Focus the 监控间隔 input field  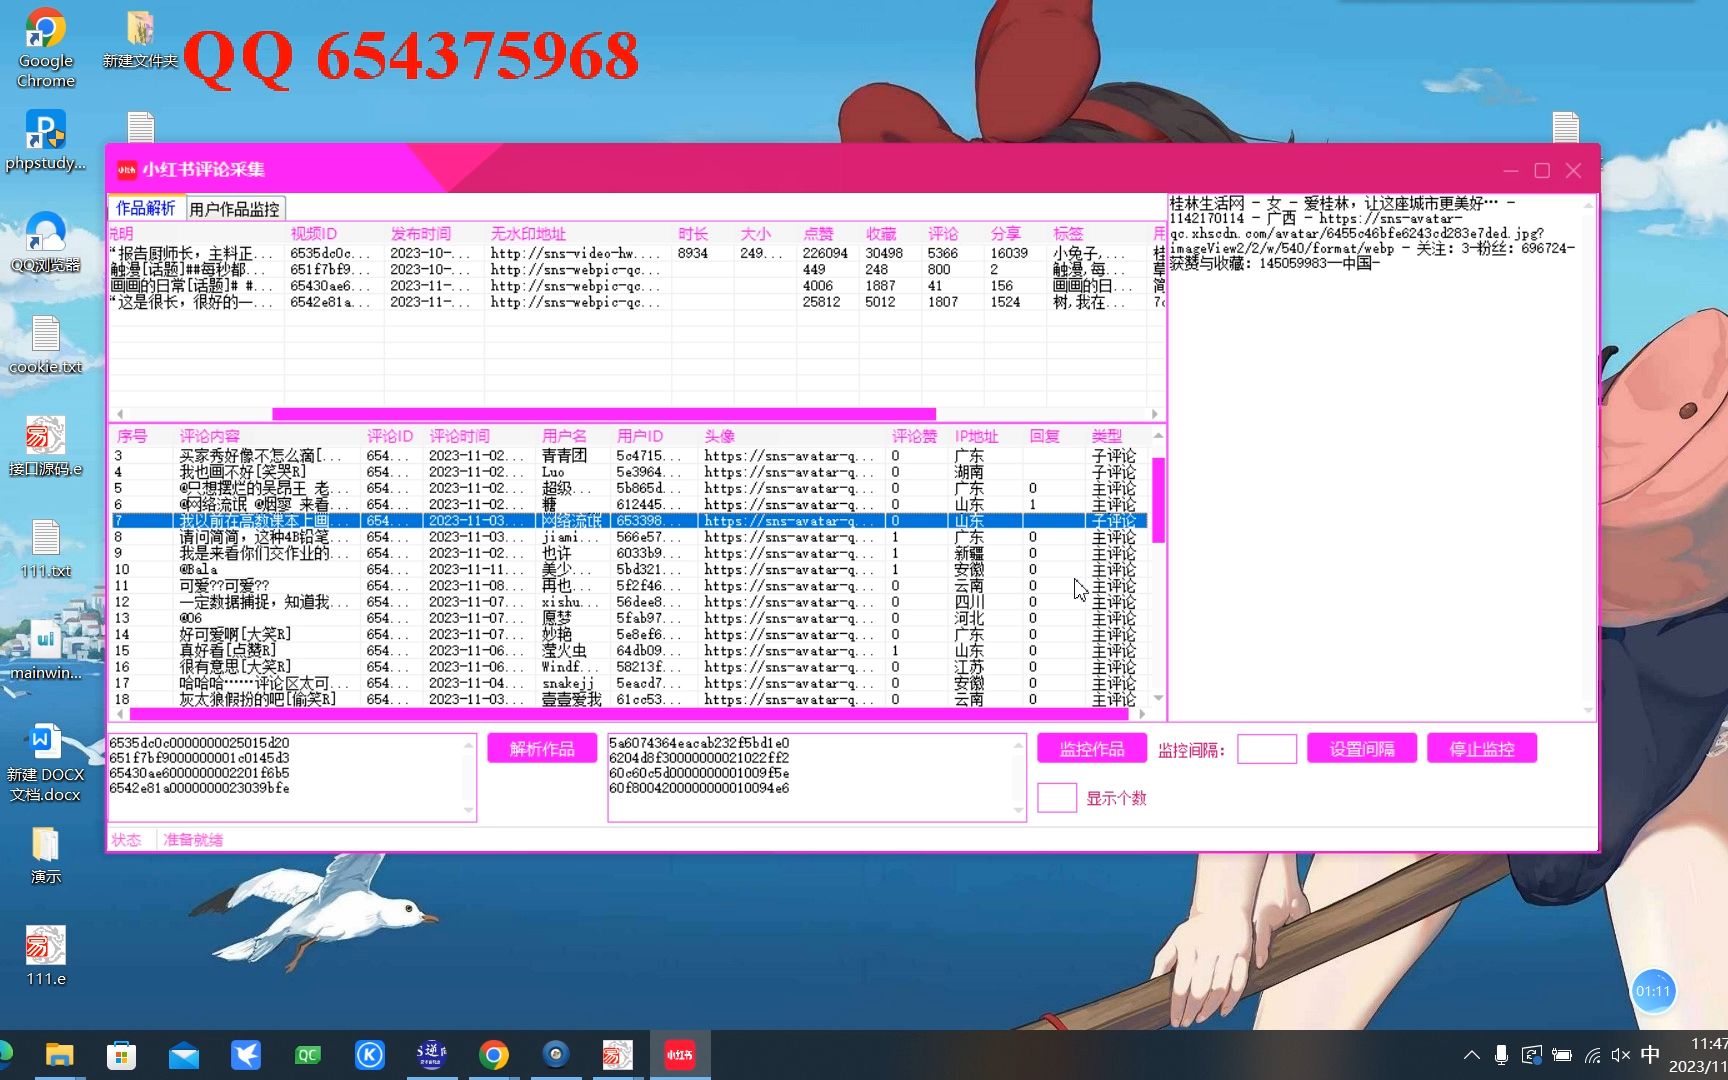(1267, 749)
